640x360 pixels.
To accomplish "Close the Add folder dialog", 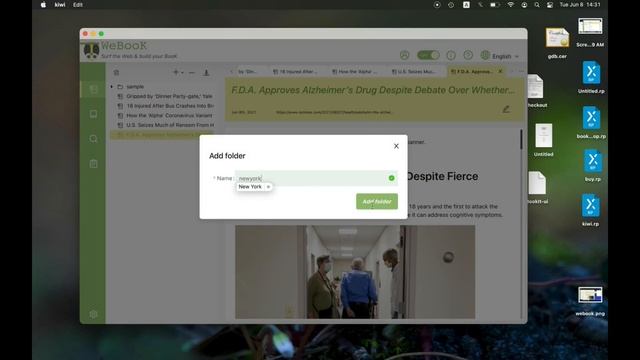I will coord(396,146).
